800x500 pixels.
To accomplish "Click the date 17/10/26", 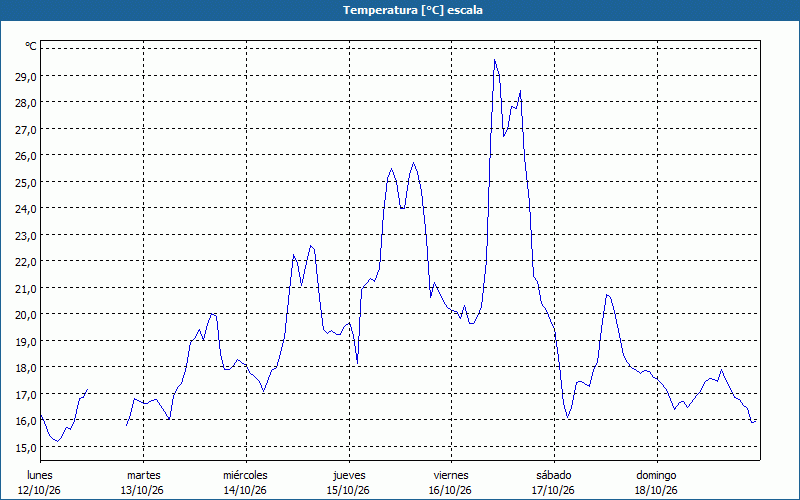I will [x=553, y=490].
